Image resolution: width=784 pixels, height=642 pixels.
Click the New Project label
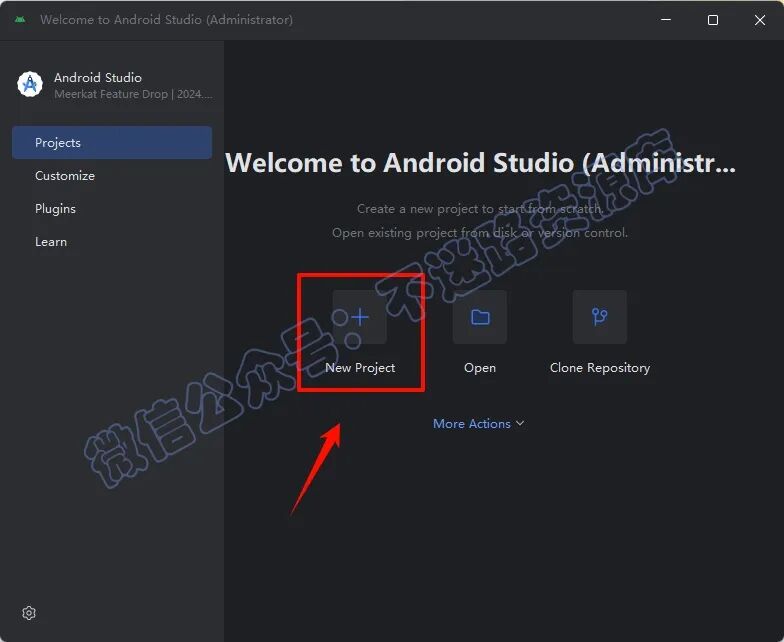[360, 368]
